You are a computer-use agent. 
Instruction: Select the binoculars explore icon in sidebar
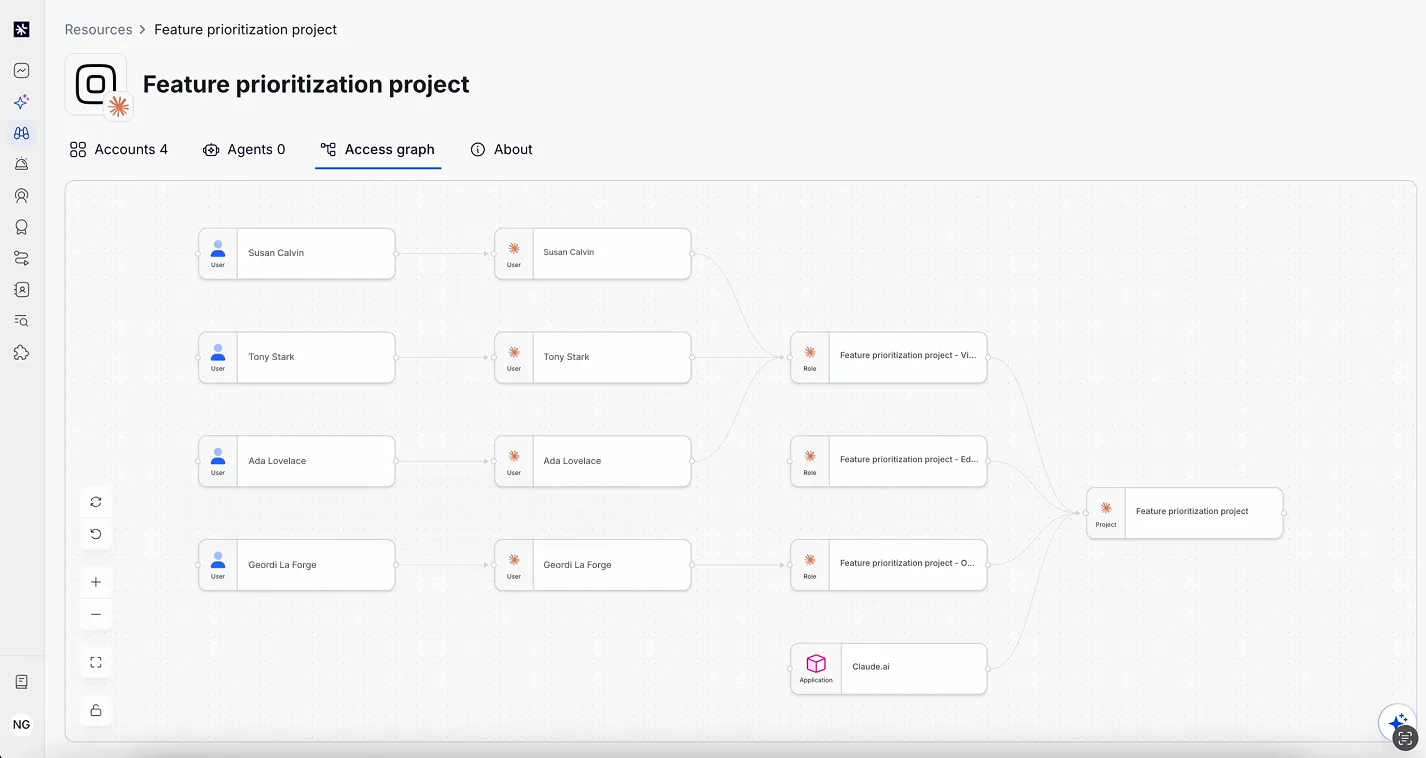[x=21, y=133]
